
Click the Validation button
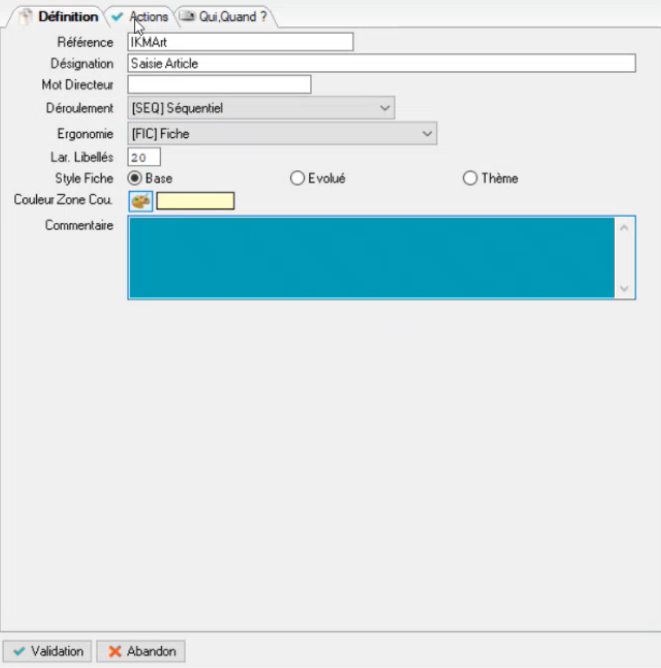coord(47,651)
